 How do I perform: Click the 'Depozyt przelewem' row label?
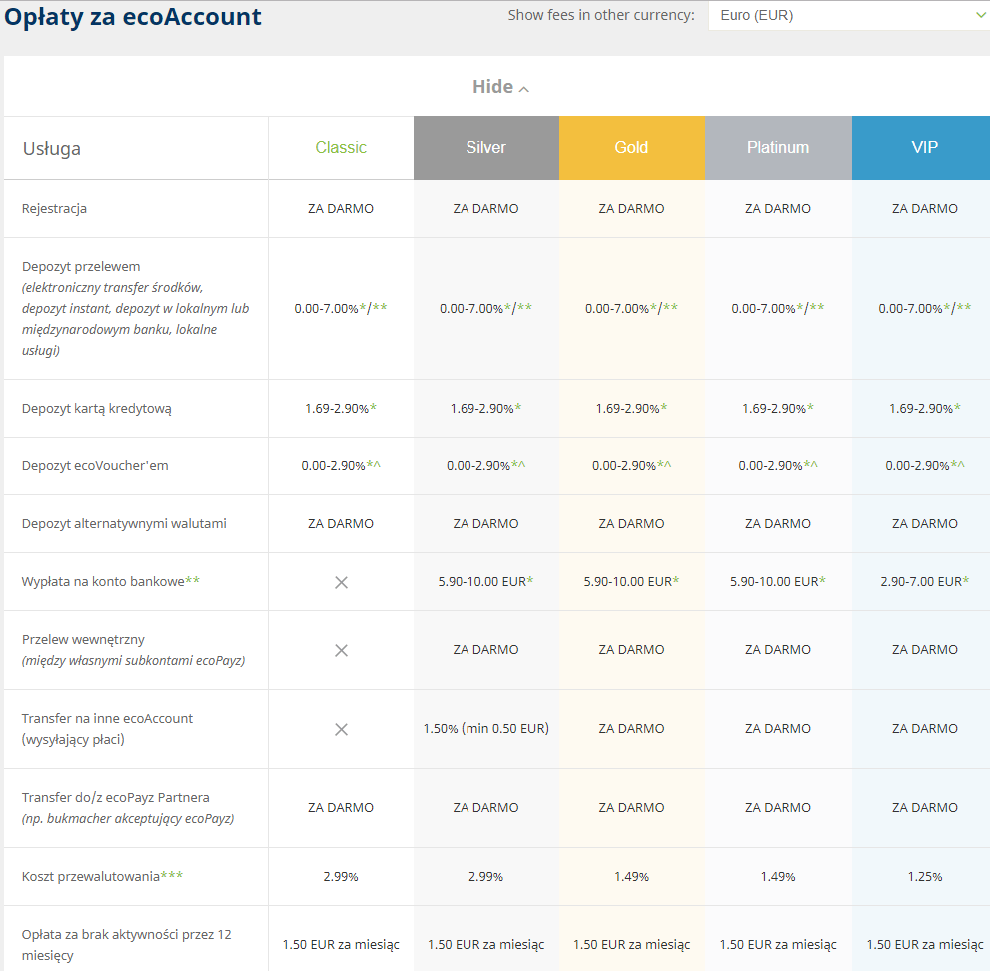pyautogui.click(x=81, y=266)
